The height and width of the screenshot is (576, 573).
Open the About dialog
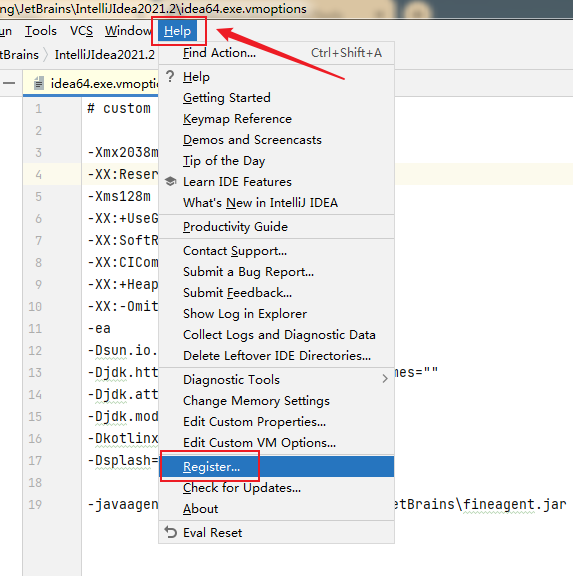click(x=277, y=509)
